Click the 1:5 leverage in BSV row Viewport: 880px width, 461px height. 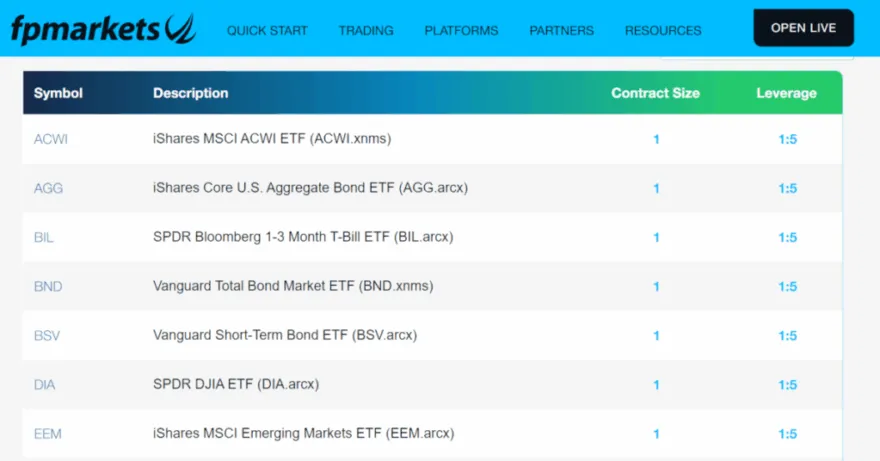point(787,336)
